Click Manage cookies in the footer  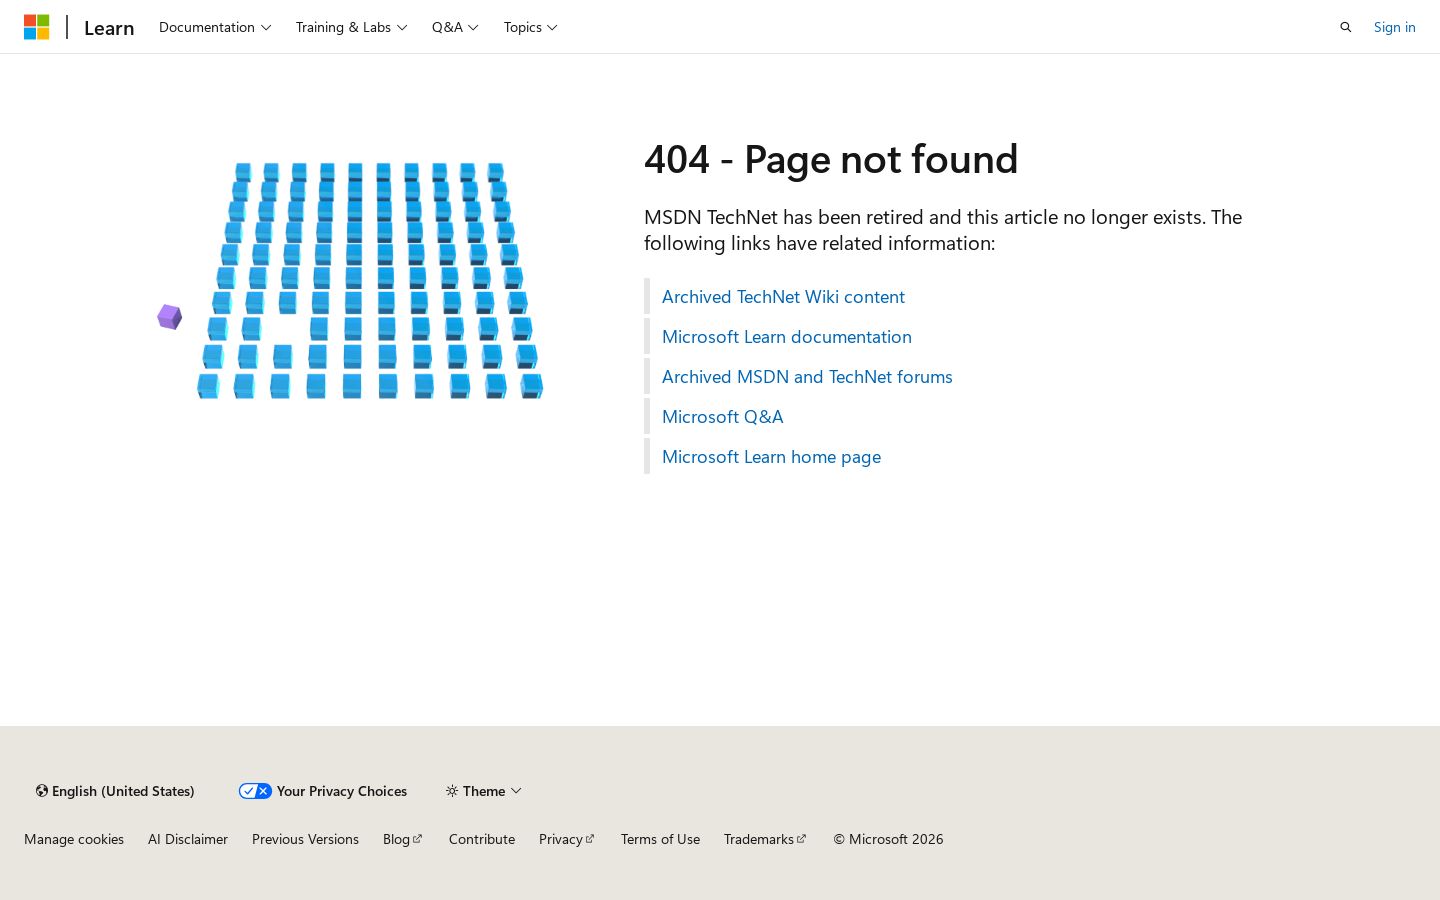point(74,839)
